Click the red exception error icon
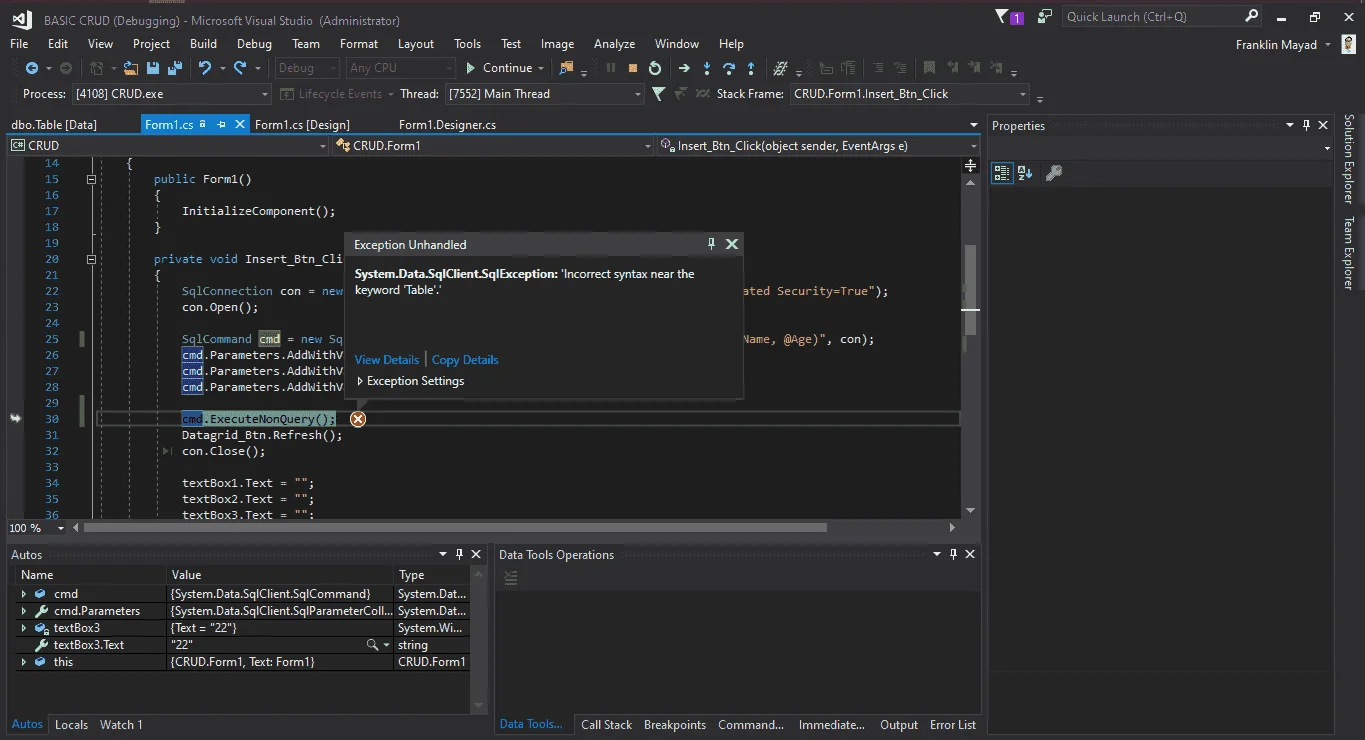Screen dimensions: 1365x740 coord(358,419)
